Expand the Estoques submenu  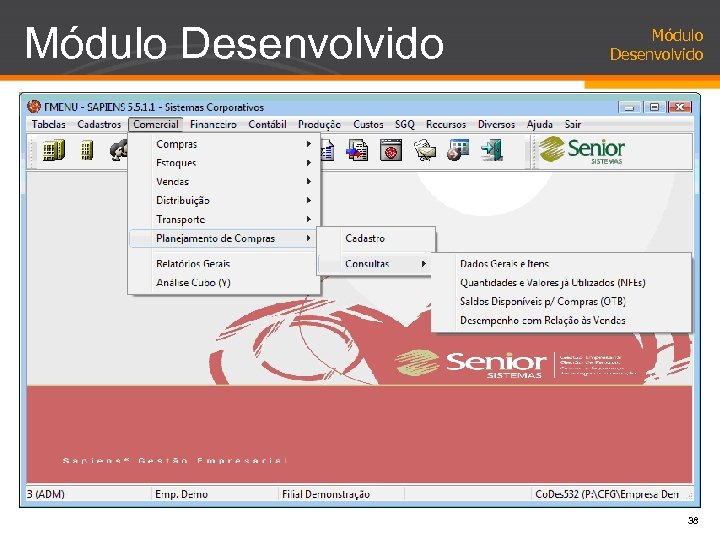pyautogui.click(x=224, y=163)
